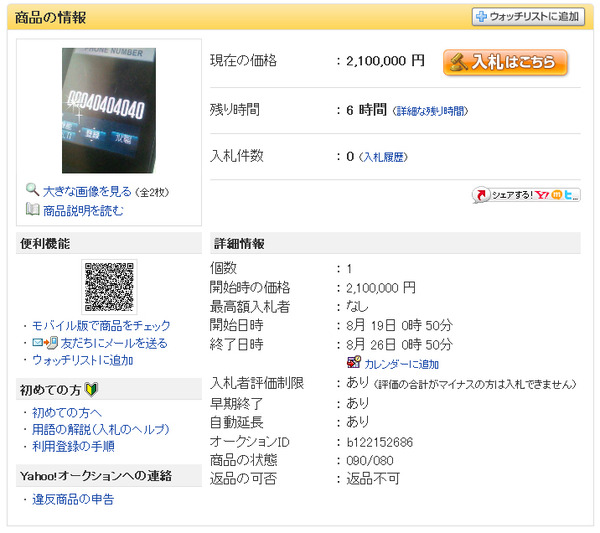Click the 詳細情報 section header
This screenshot has height=533, width=600.
[x=395, y=243]
